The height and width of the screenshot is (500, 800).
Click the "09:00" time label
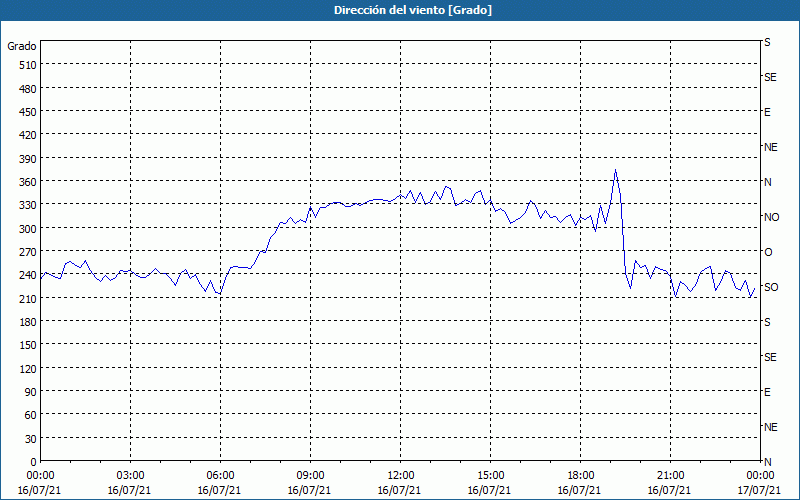tap(310, 476)
